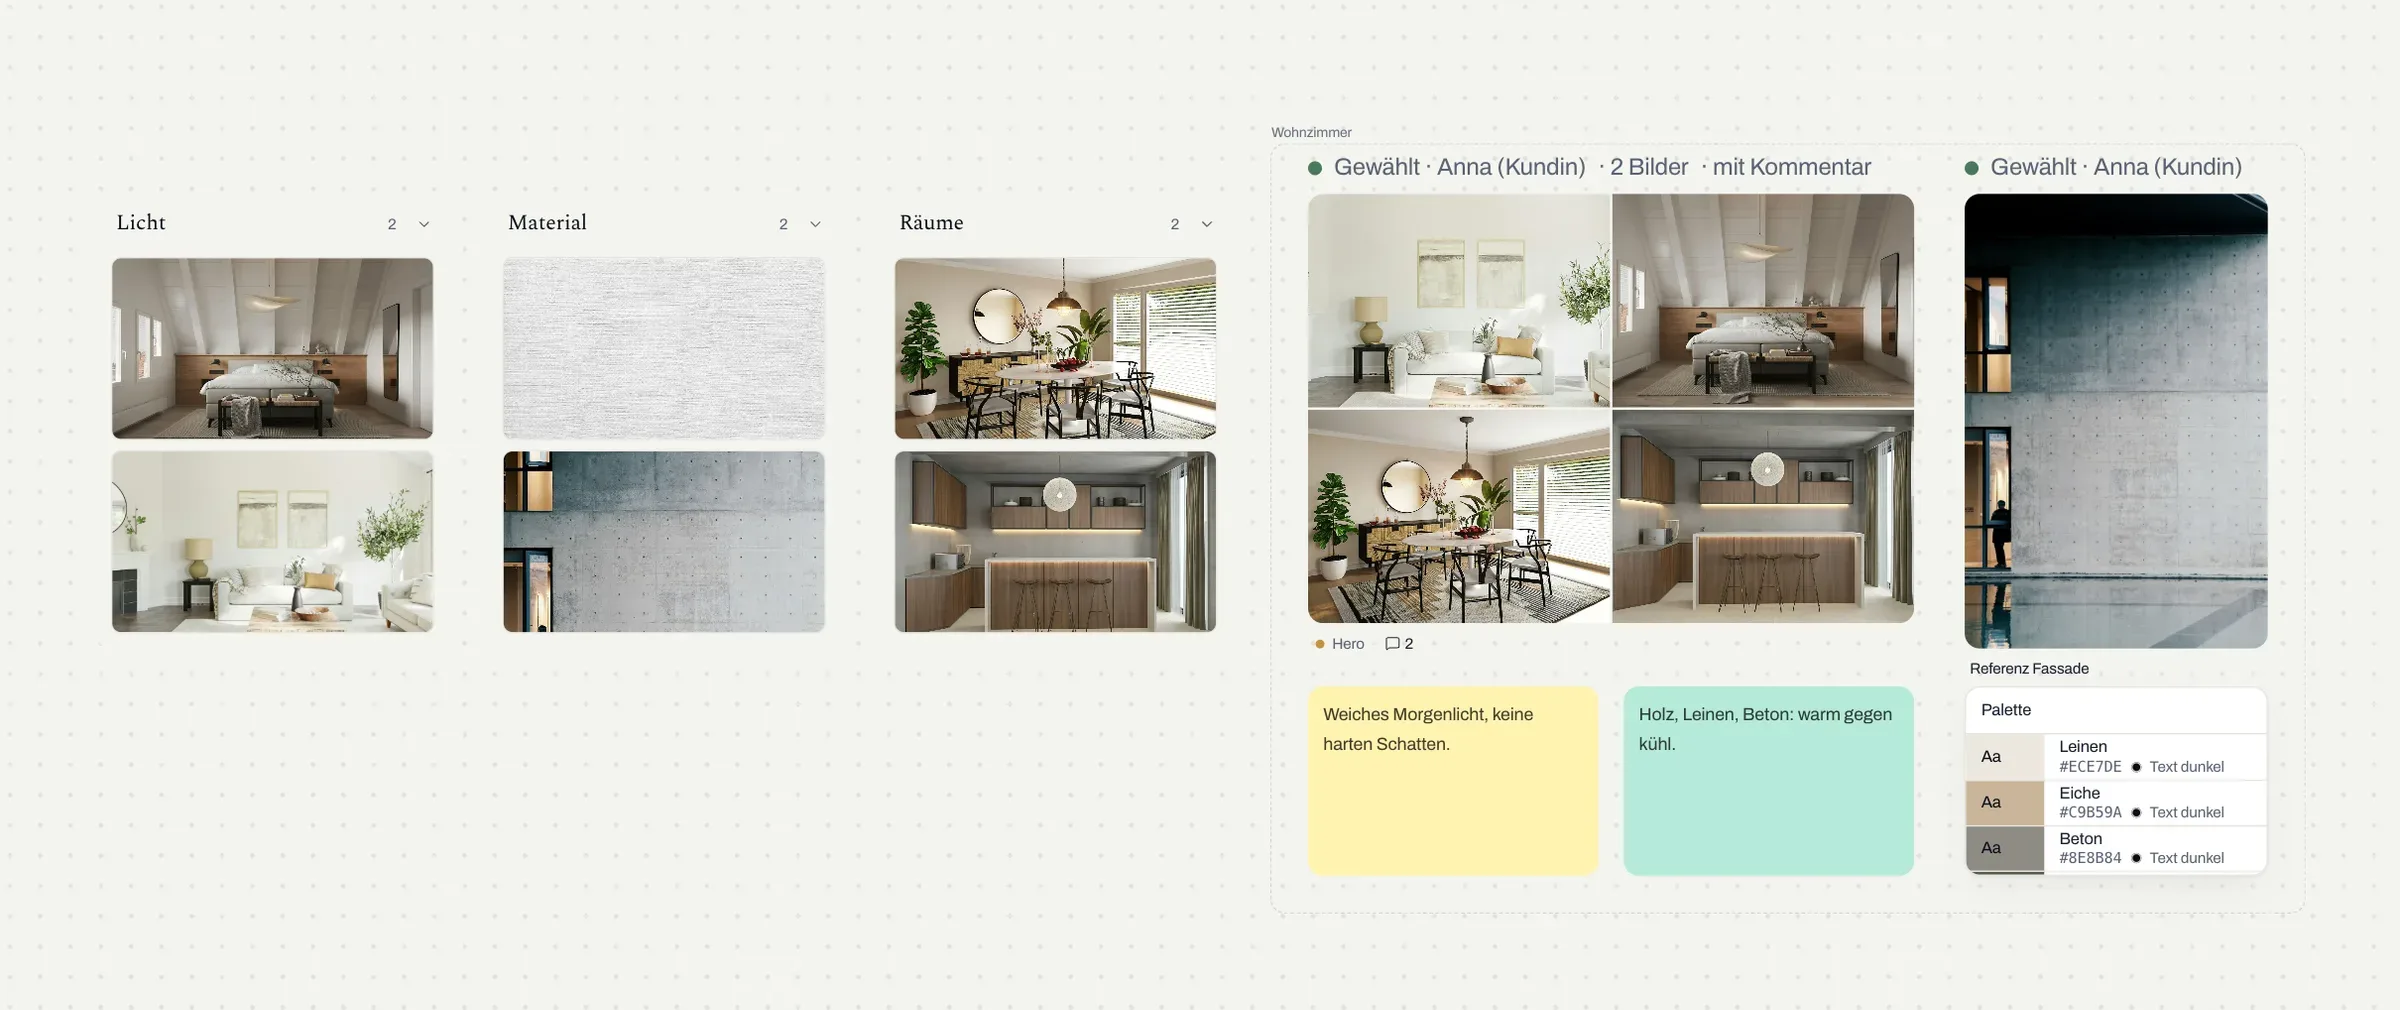Click the Eiche 'Text dunkel' contrast dot
2400x1010 pixels.
point(2136,813)
